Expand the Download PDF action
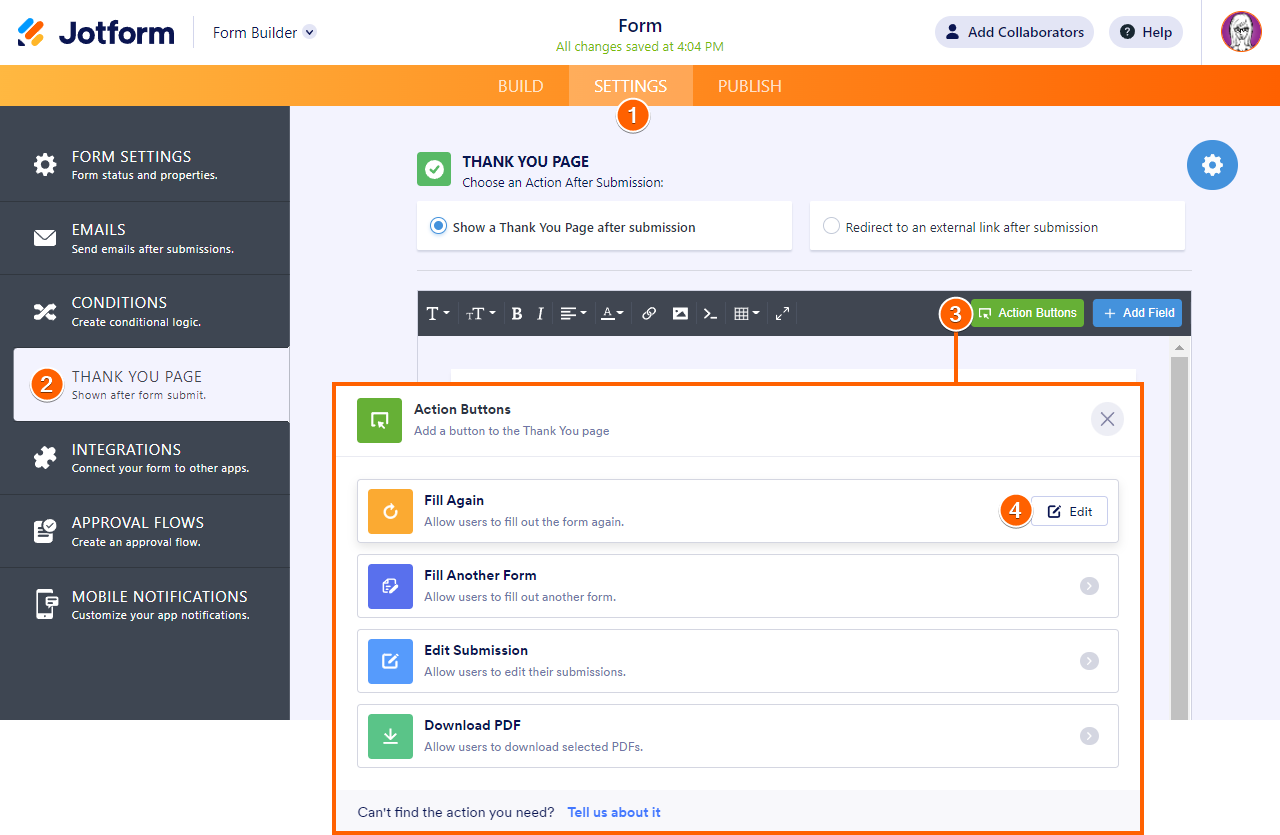This screenshot has height=835, width=1280. coord(1089,736)
